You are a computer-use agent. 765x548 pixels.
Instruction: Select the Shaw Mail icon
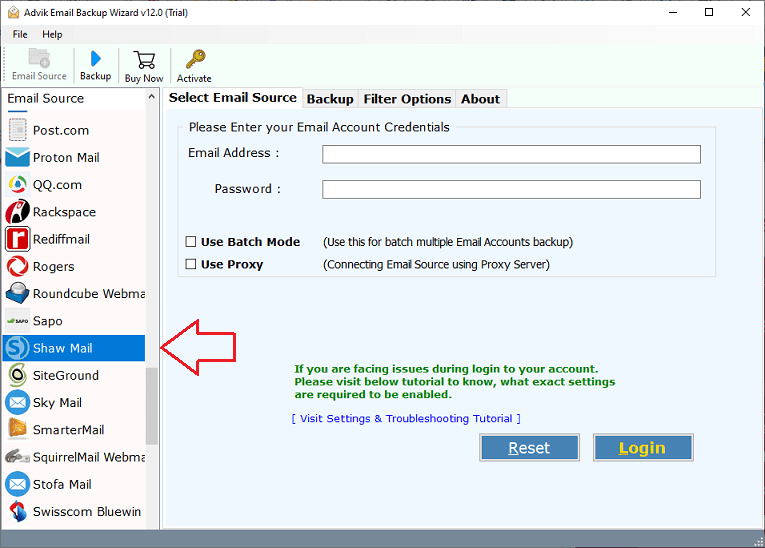point(17,348)
